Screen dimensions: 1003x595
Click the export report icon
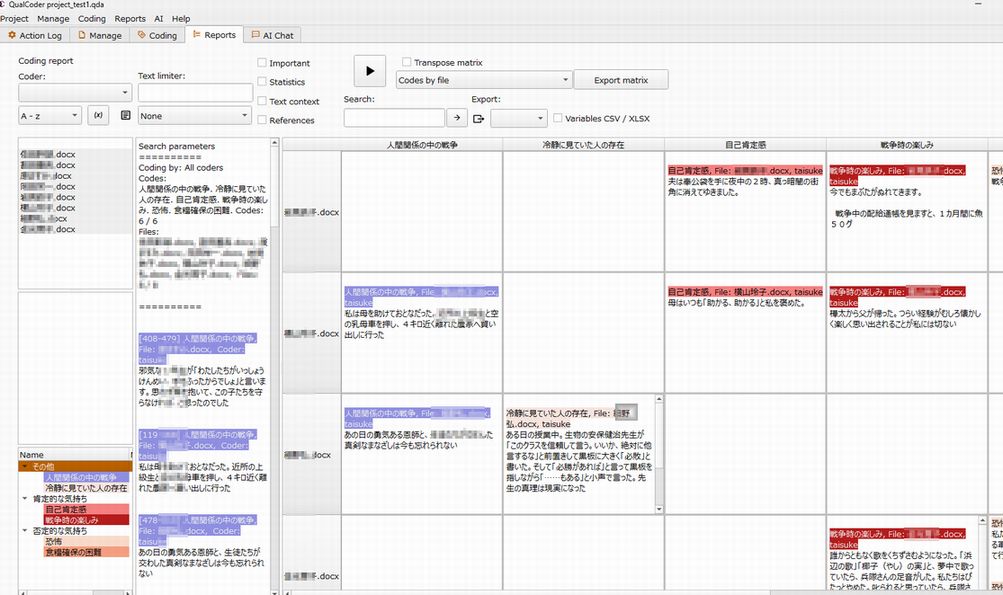[x=478, y=118]
